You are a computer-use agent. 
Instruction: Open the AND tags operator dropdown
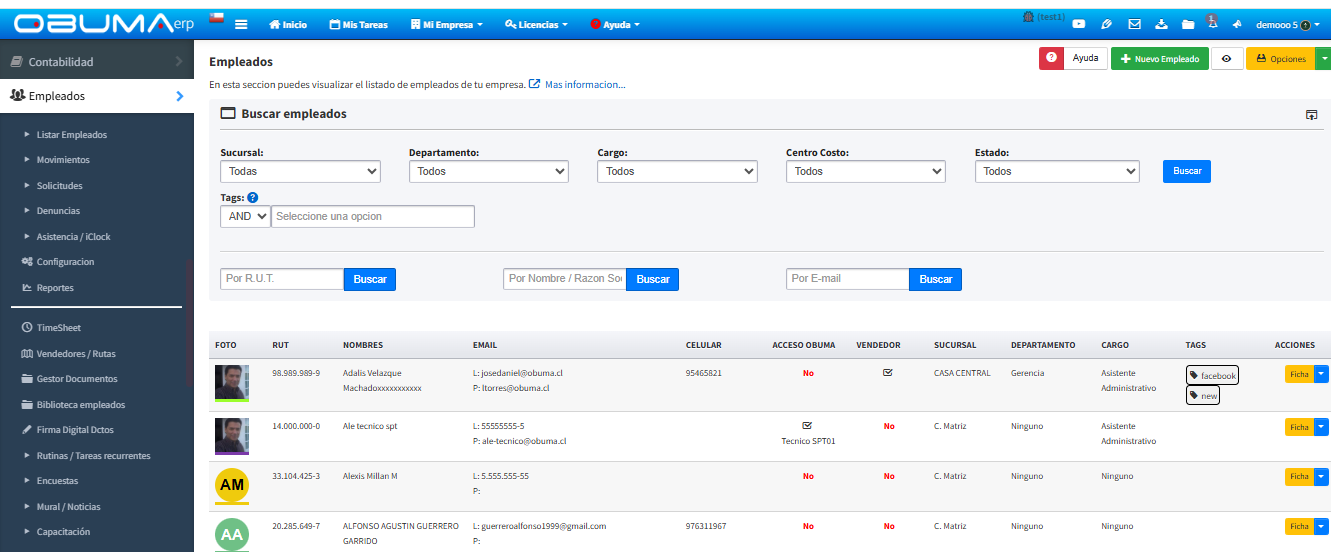(245, 216)
